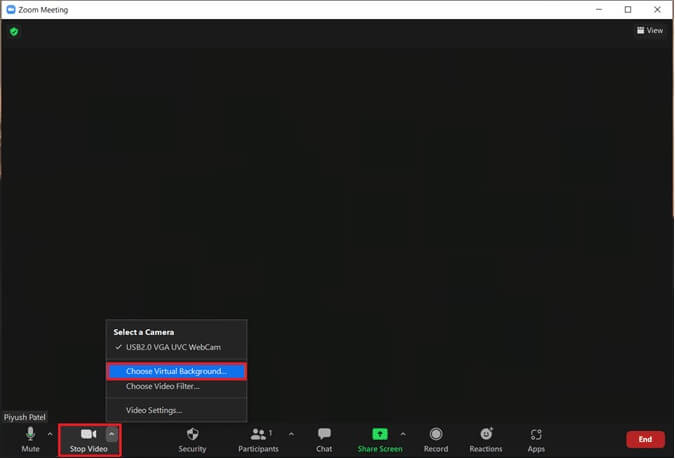Open the Participants panel

pos(258,439)
